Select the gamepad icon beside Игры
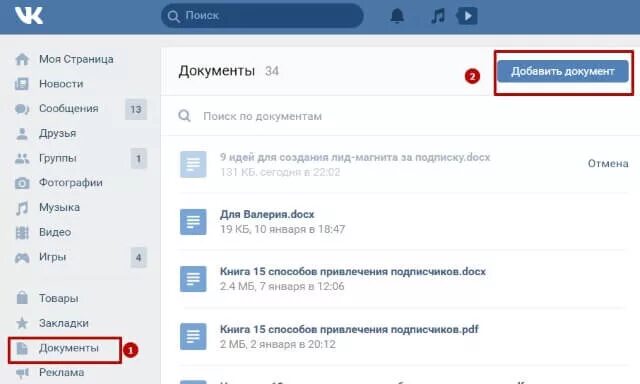The width and height of the screenshot is (640, 384). 22,257
